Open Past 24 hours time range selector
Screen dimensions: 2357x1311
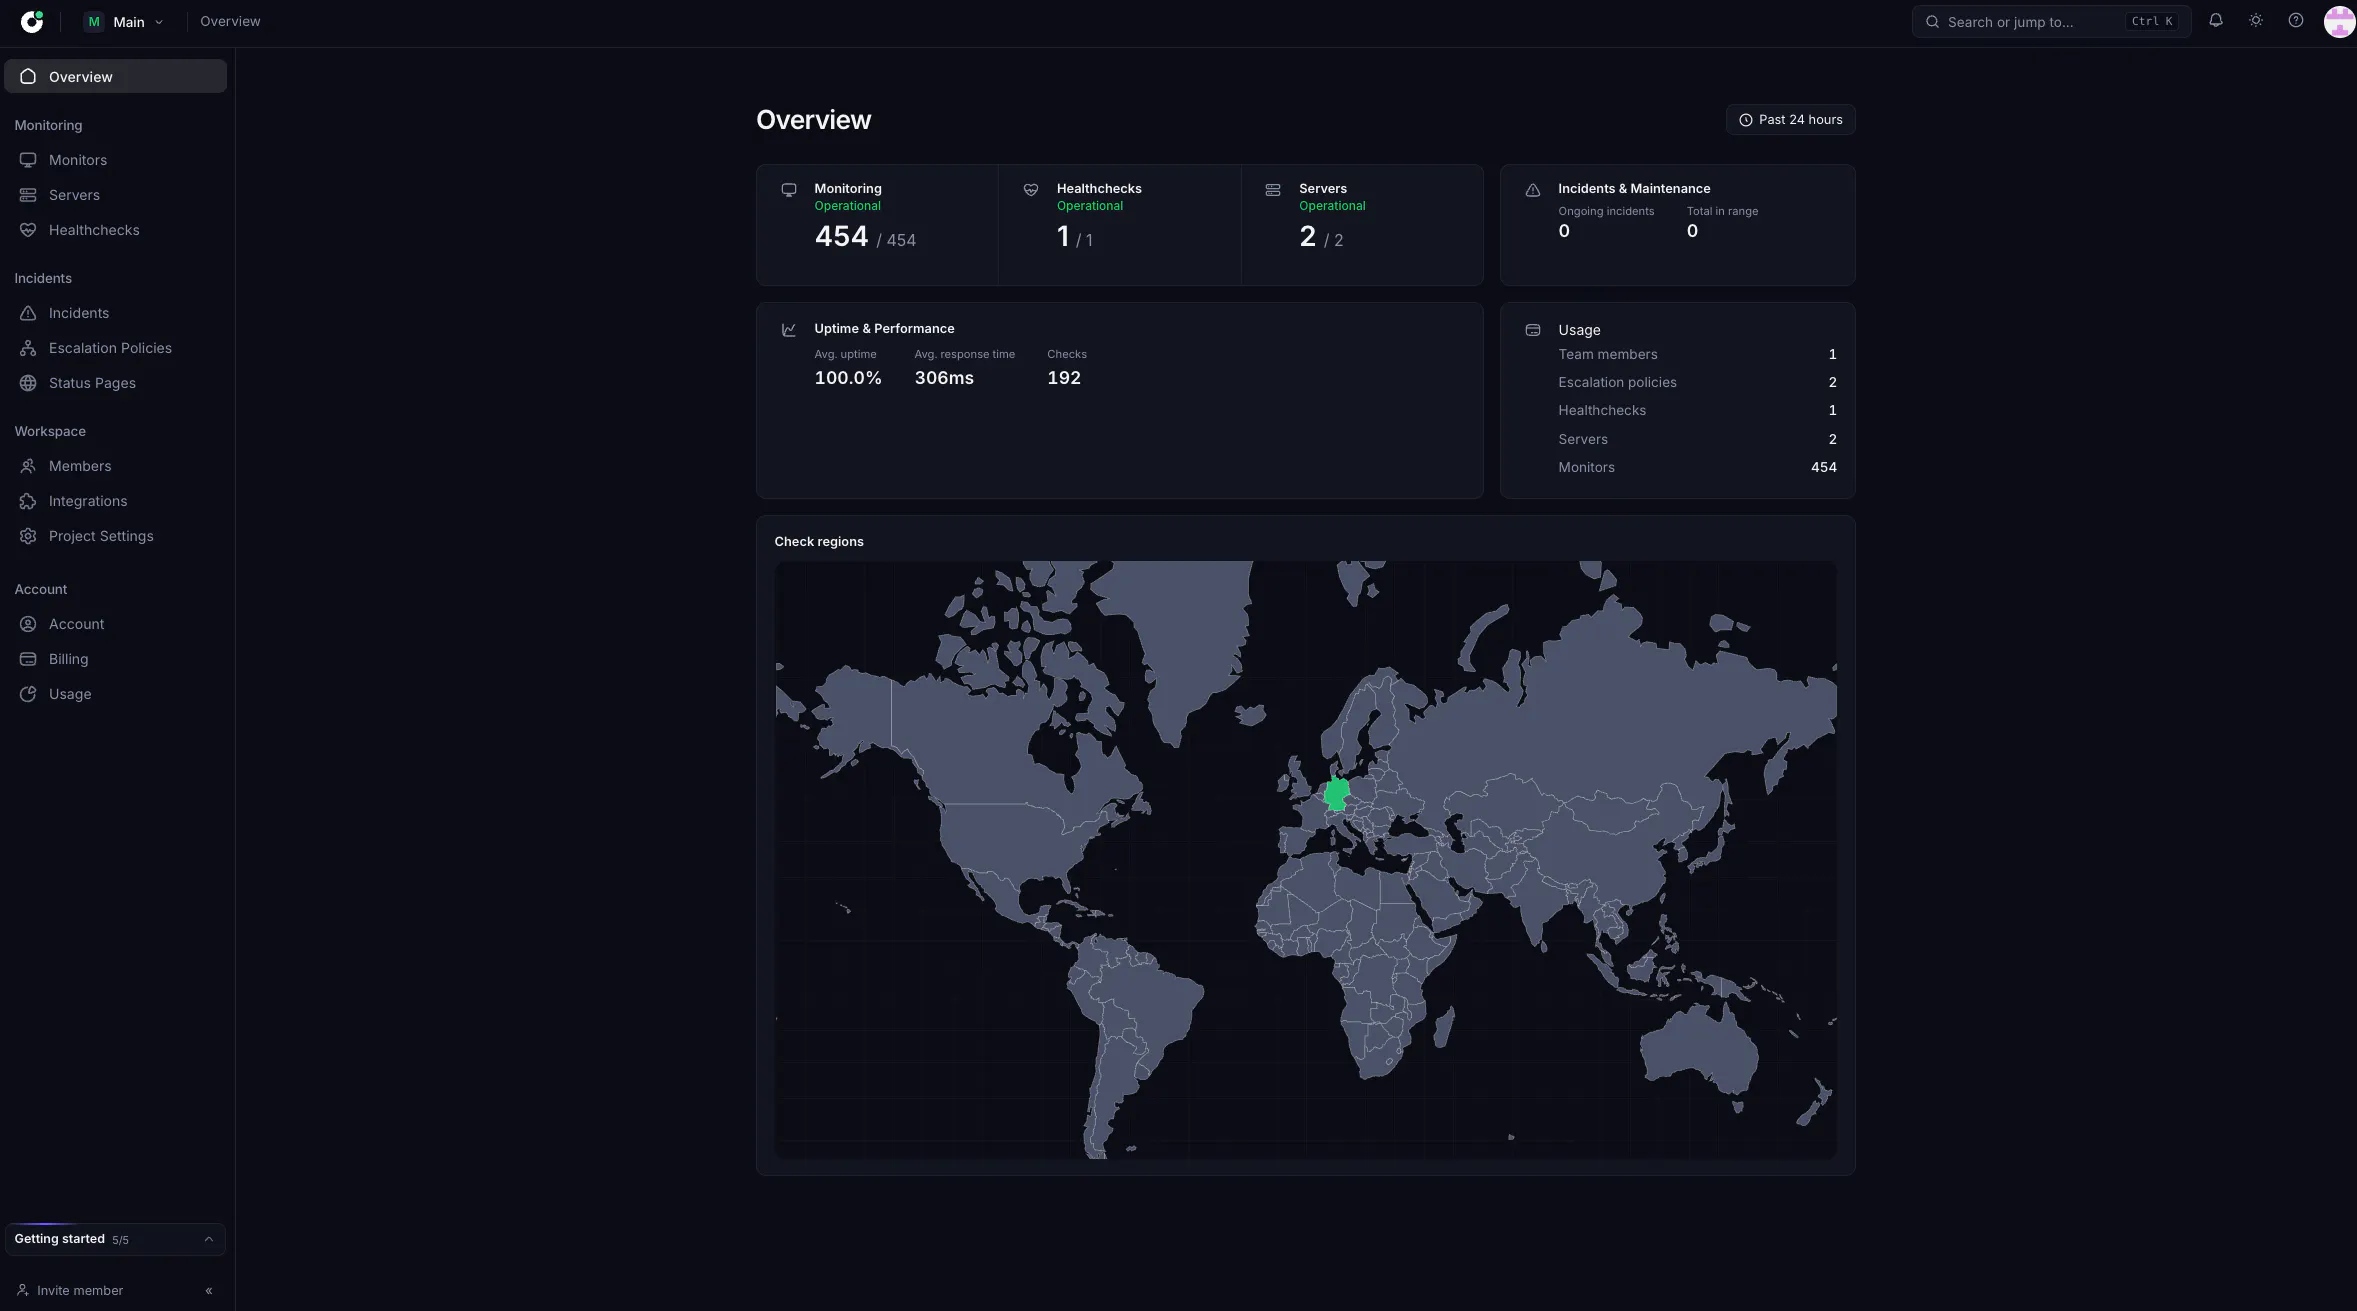(x=1790, y=119)
